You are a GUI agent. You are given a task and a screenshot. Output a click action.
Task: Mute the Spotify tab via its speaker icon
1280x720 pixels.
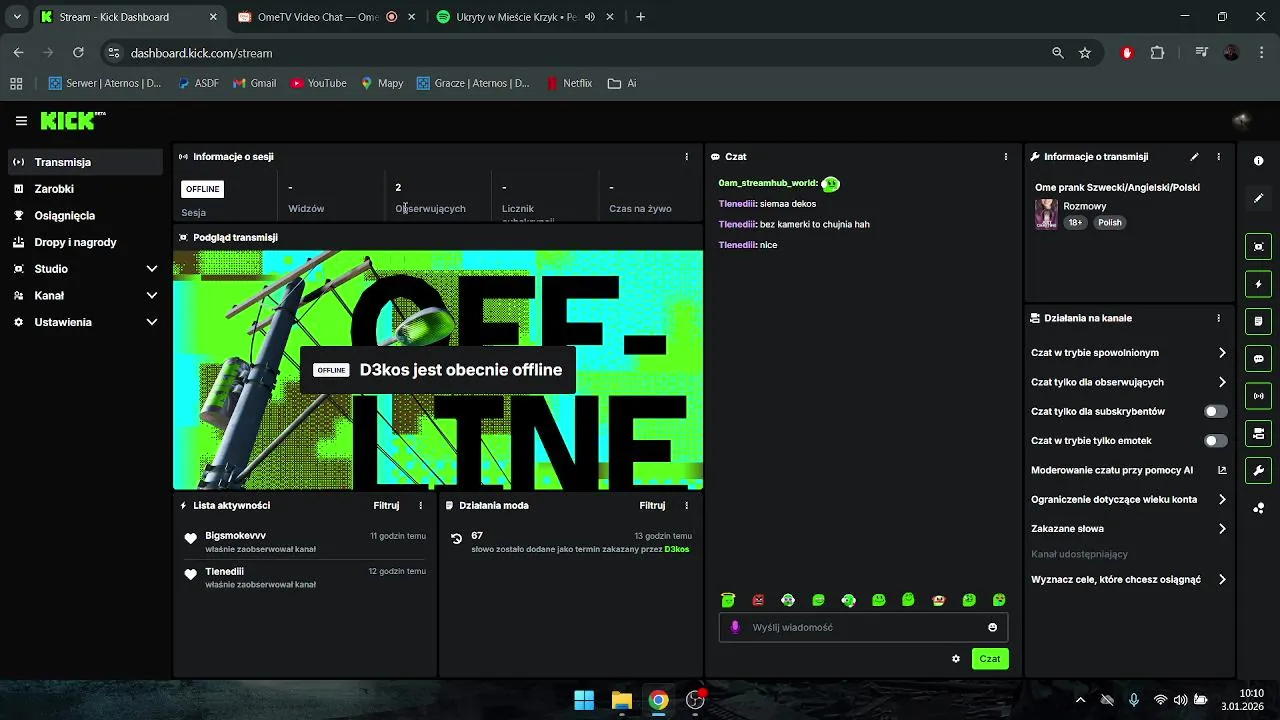tap(590, 17)
